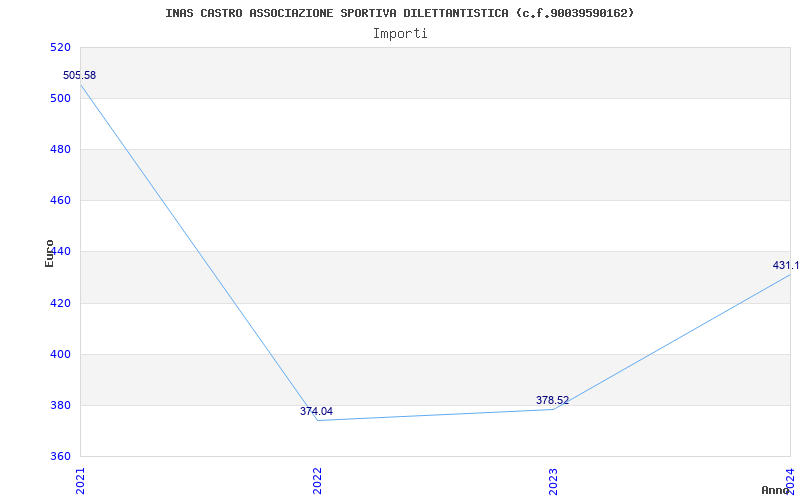
Task: Click the 480 y-axis value
Action: pyautogui.click(x=60, y=149)
